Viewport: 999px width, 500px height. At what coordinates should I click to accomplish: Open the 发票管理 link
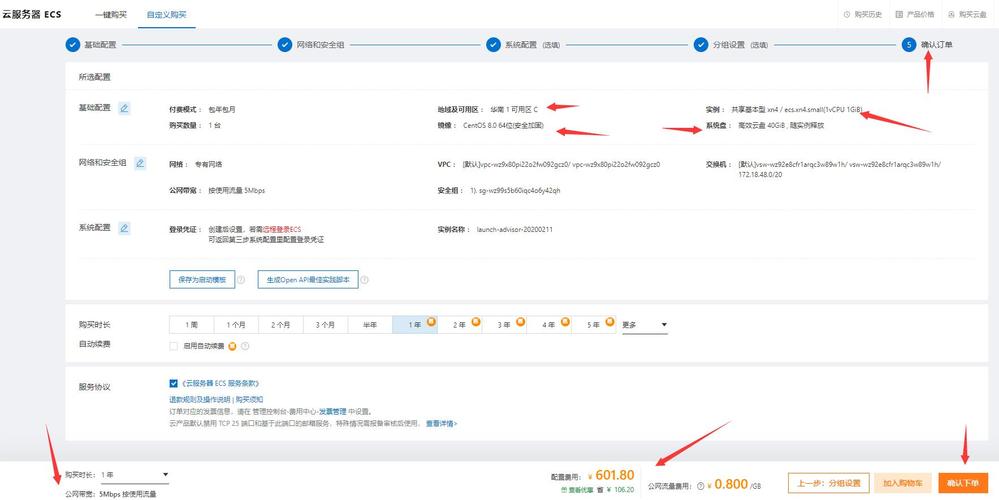[332, 411]
